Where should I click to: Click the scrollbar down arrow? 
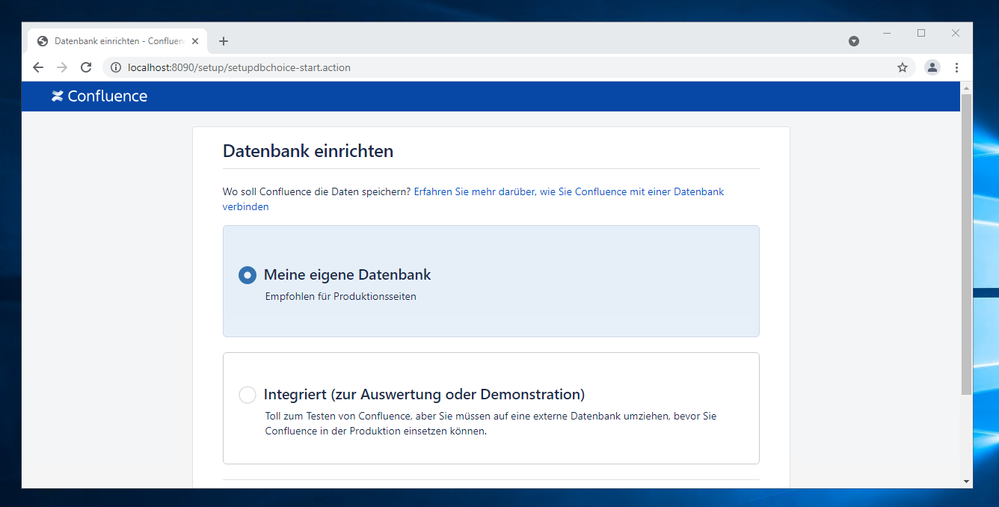coord(966,482)
